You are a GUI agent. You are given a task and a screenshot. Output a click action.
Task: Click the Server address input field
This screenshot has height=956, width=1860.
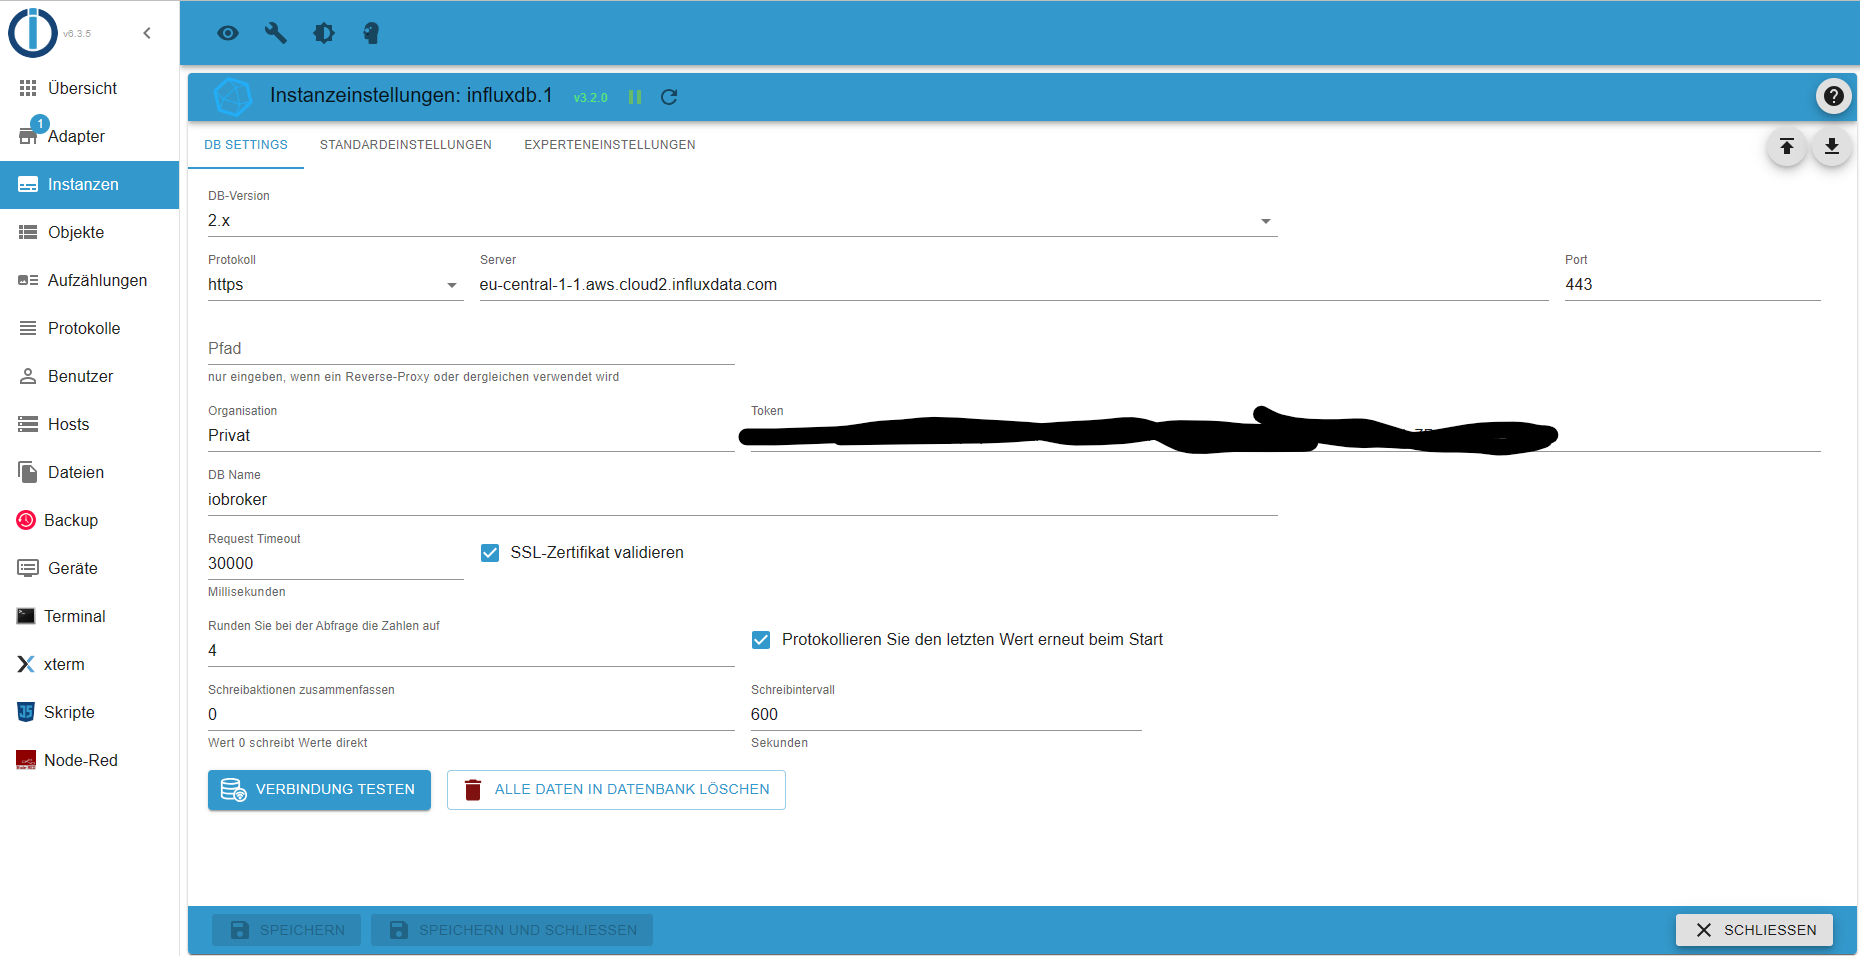(1014, 285)
